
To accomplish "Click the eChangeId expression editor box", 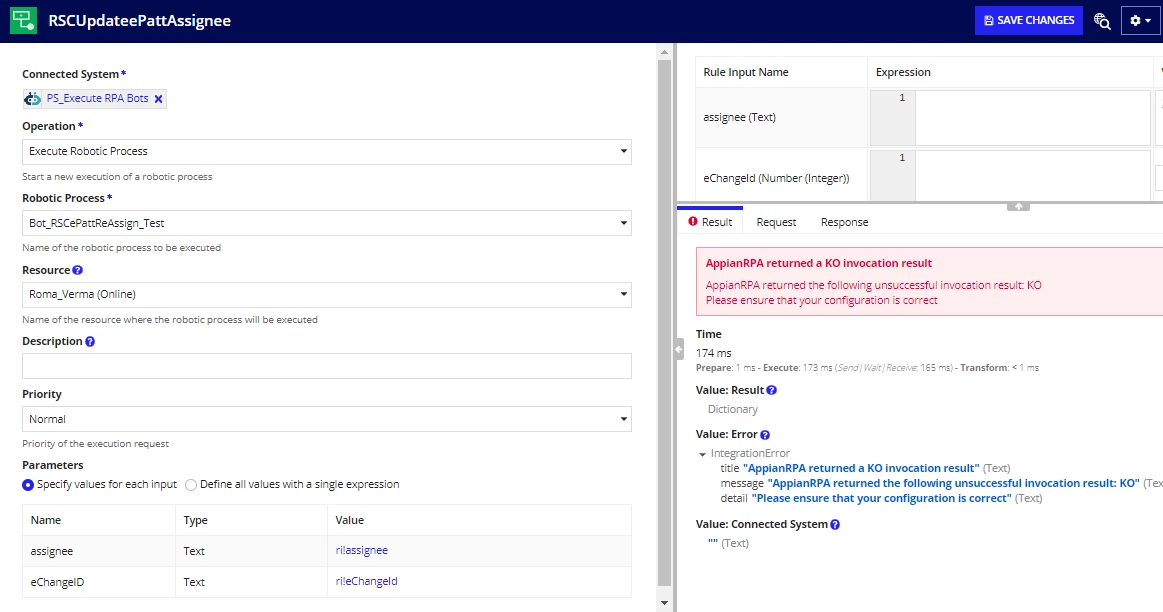I will click(x=1032, y=176).
